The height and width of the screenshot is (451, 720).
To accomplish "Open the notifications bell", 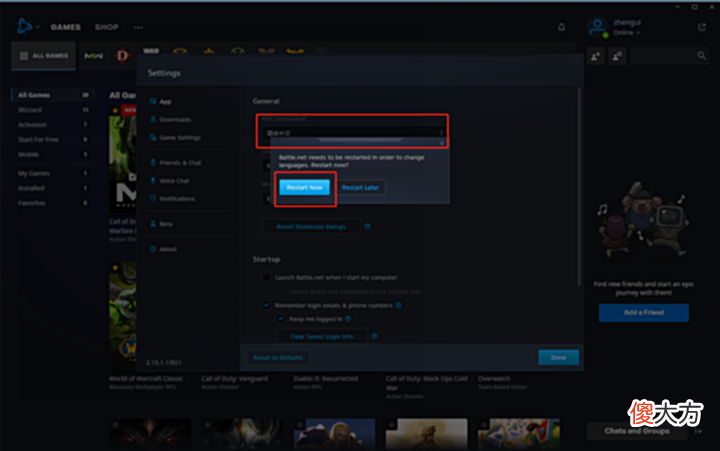I will (x=561, y=27).
